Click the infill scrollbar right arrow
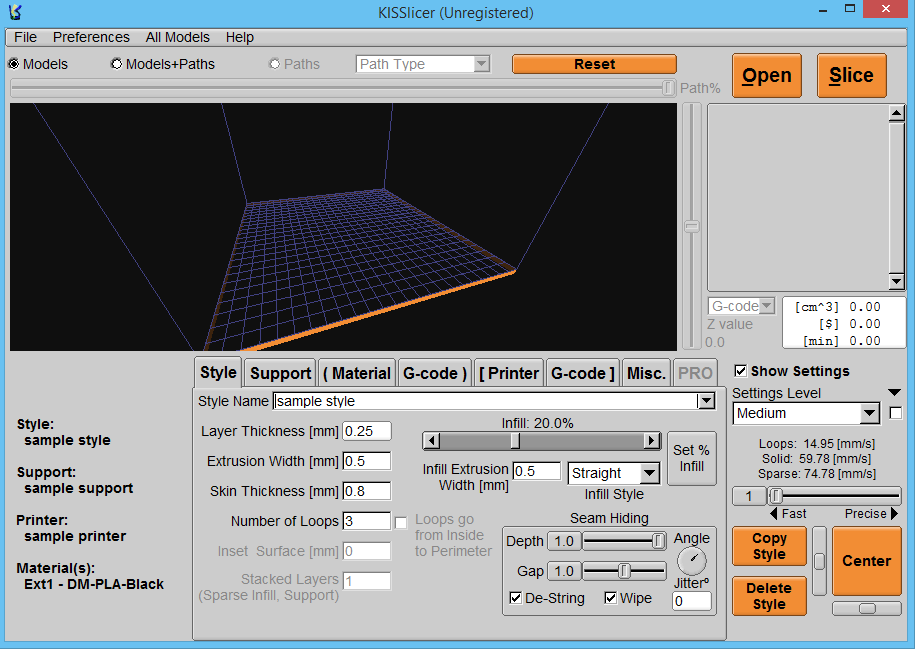Image resolution: width=915 pixels, height=649 pixels. click(652, 441)
